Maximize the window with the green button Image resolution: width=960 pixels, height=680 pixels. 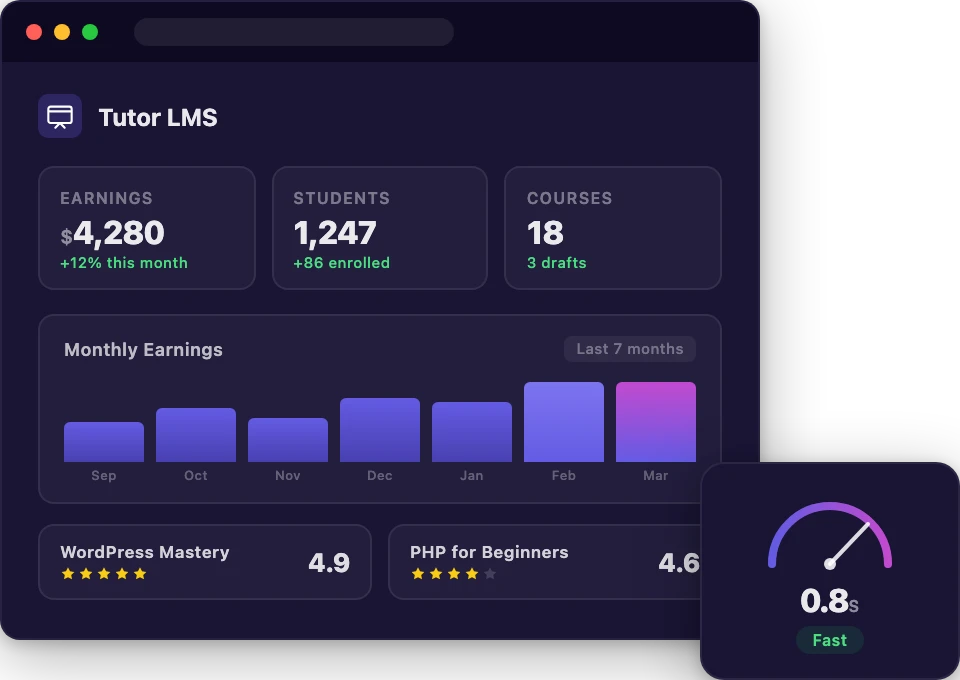(90, 32)
